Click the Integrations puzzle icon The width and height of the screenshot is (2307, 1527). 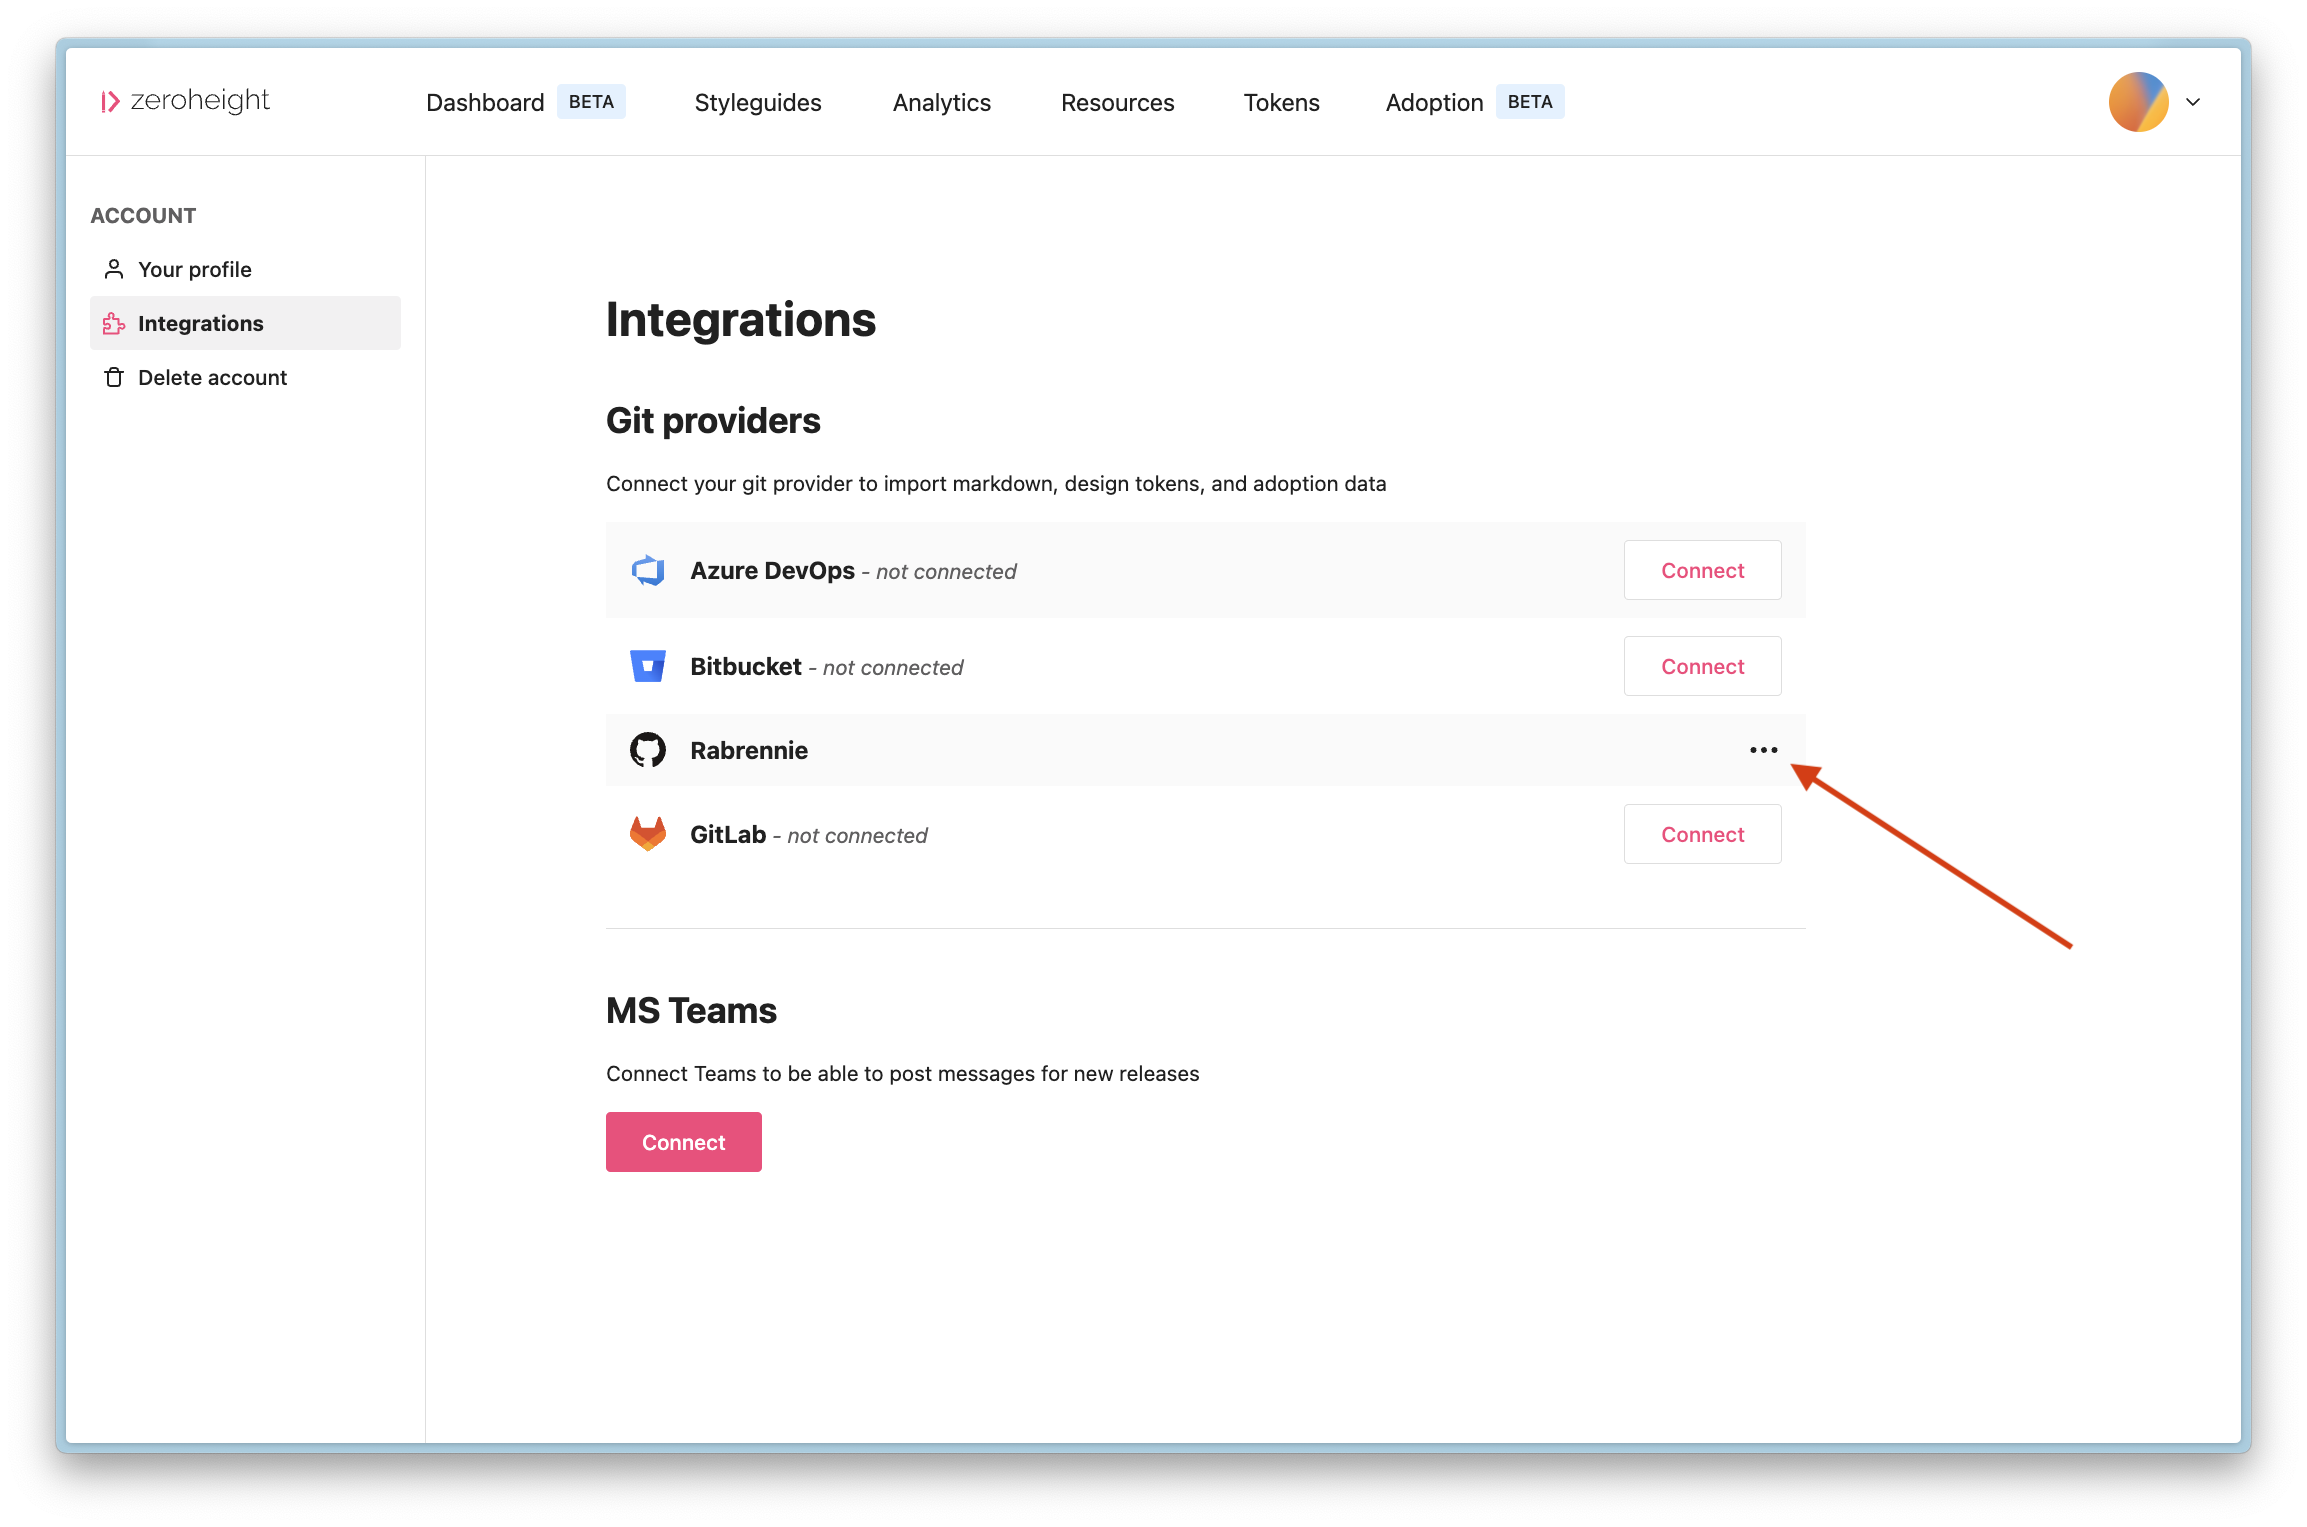coord(114,323)
